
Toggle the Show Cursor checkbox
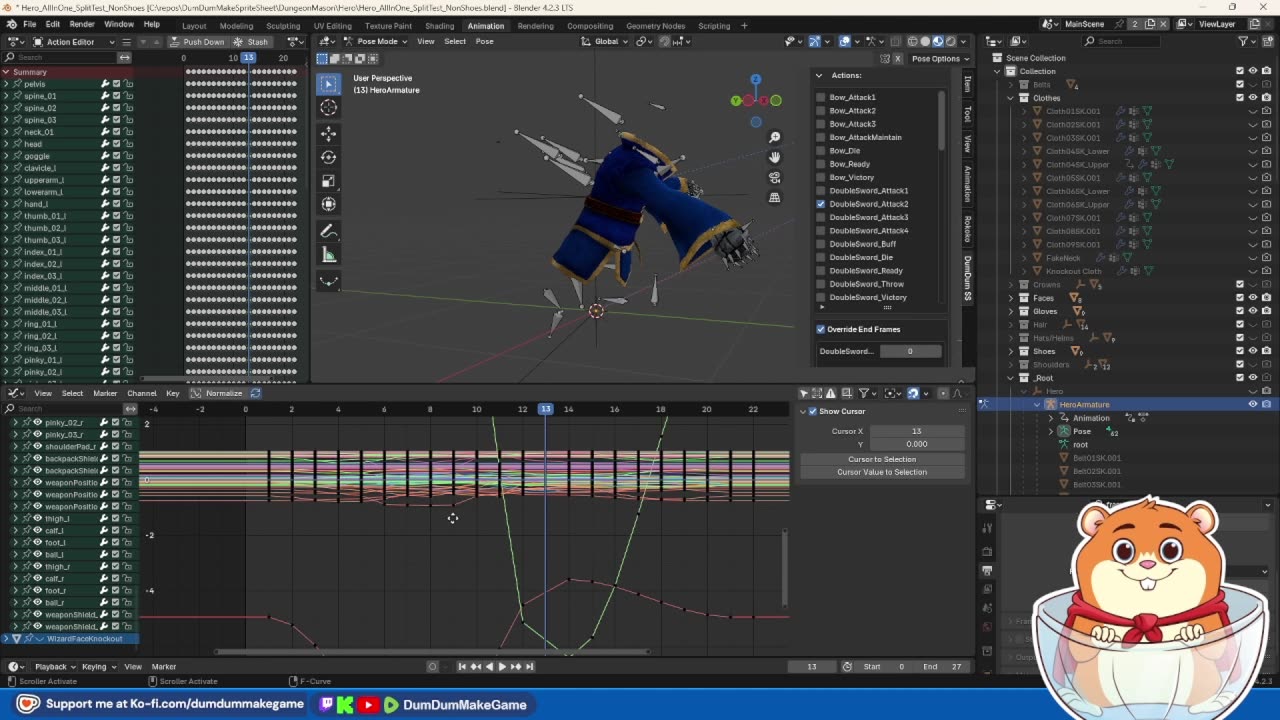pos(813,411)
